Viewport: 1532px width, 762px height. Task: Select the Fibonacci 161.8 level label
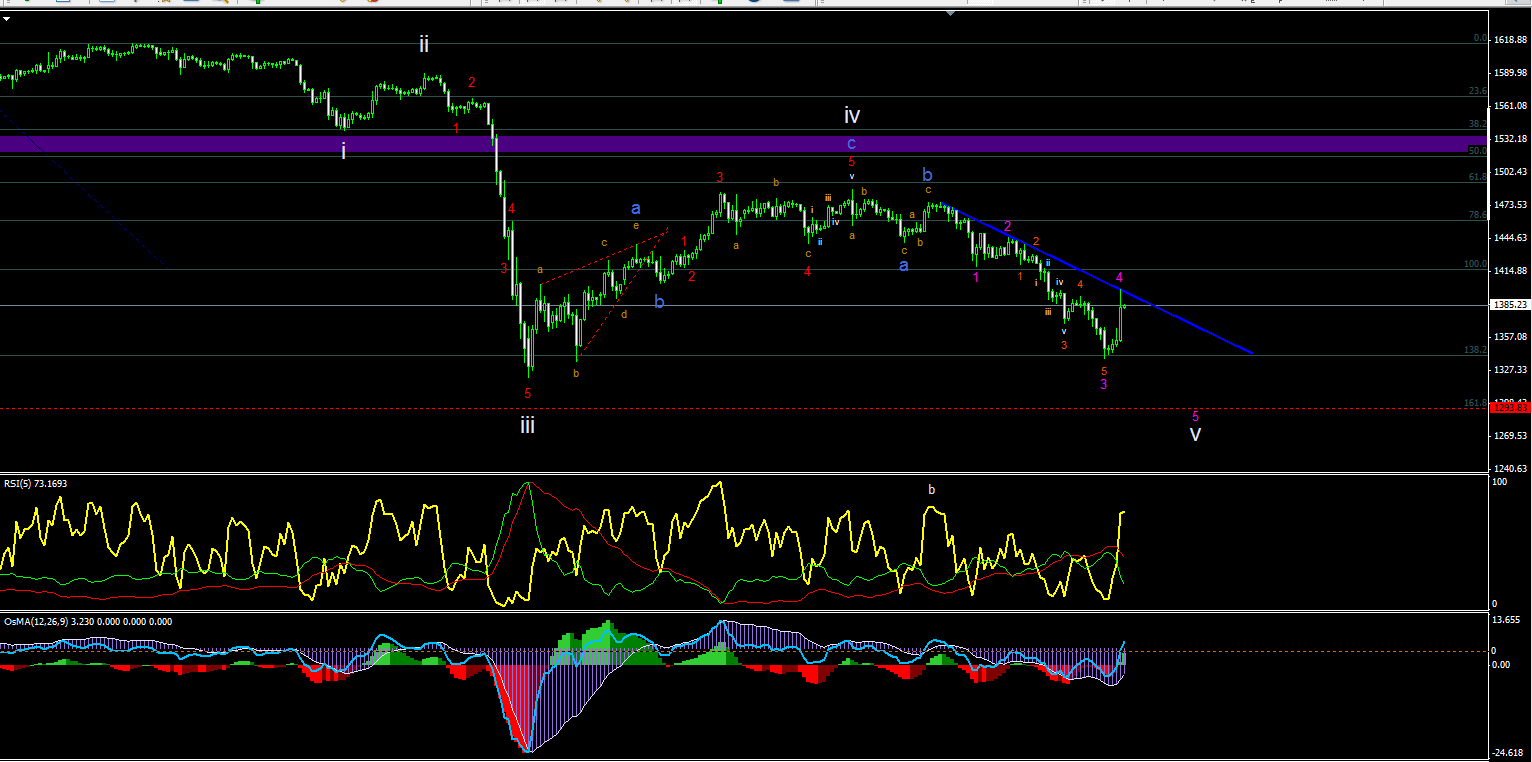click(x=1475, y=403)
